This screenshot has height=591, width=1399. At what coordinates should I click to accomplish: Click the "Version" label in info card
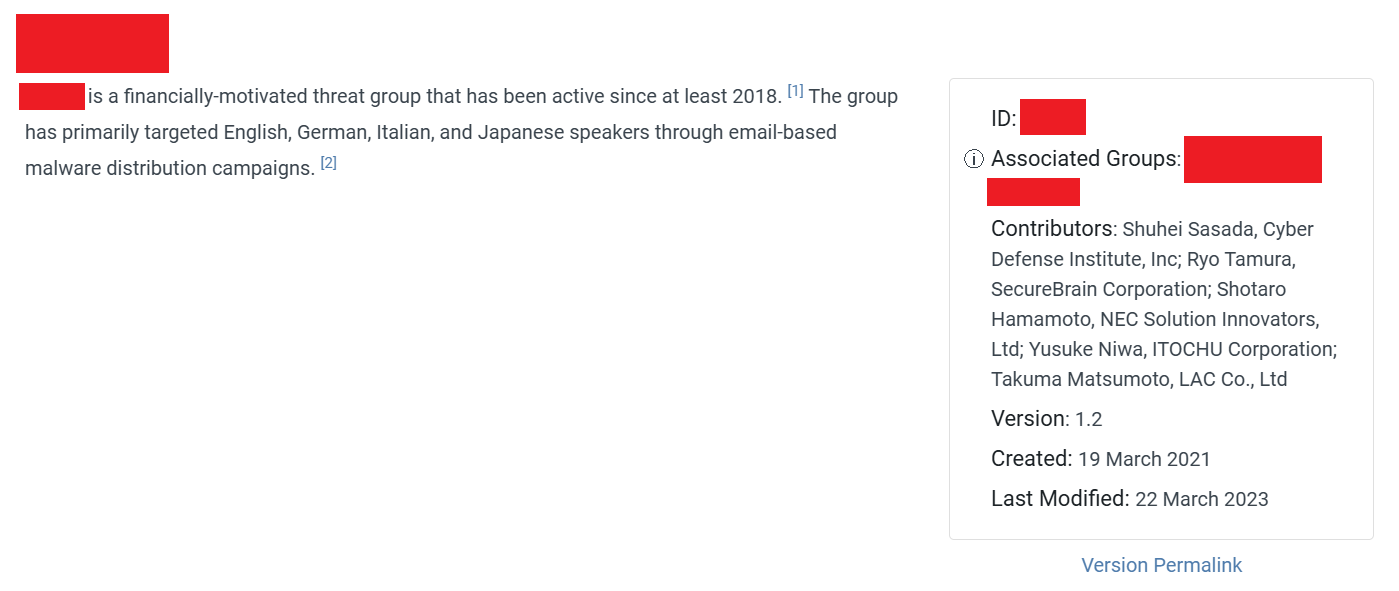pos(1028,418)
